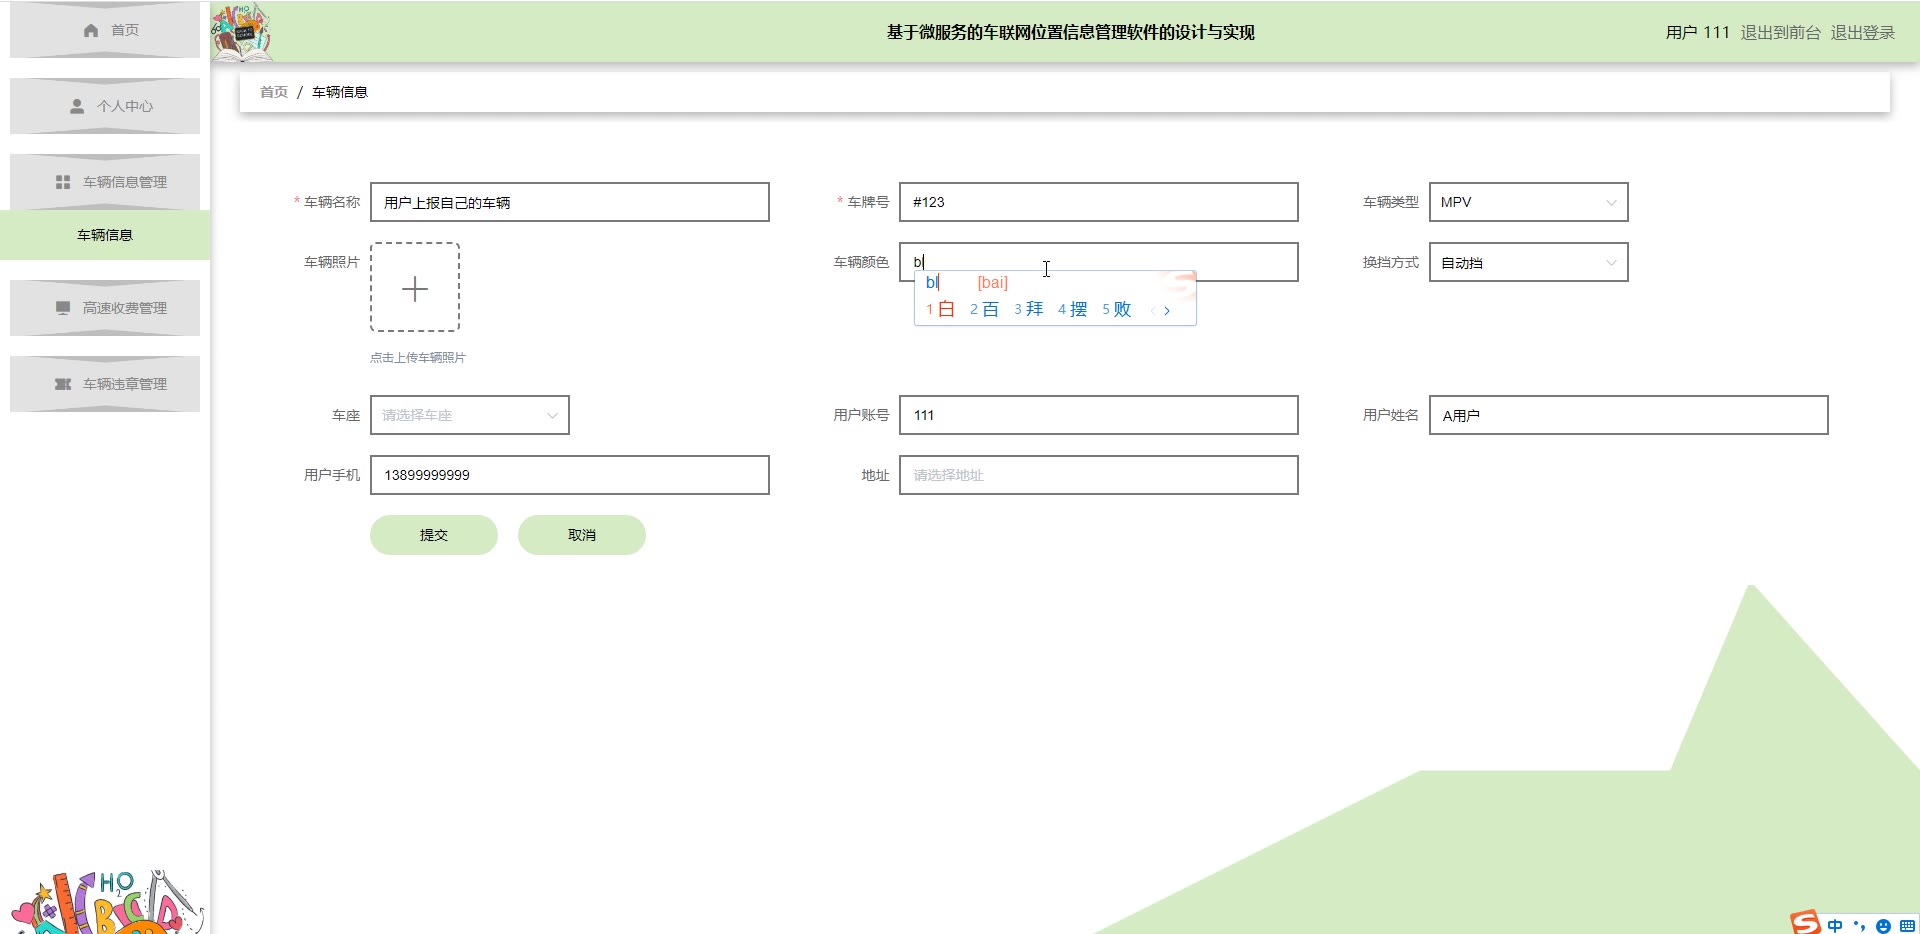Expand the 车辆违章管理 sidebar menu
This screenshot has height=934, width=1920.
tap(105, 384)
